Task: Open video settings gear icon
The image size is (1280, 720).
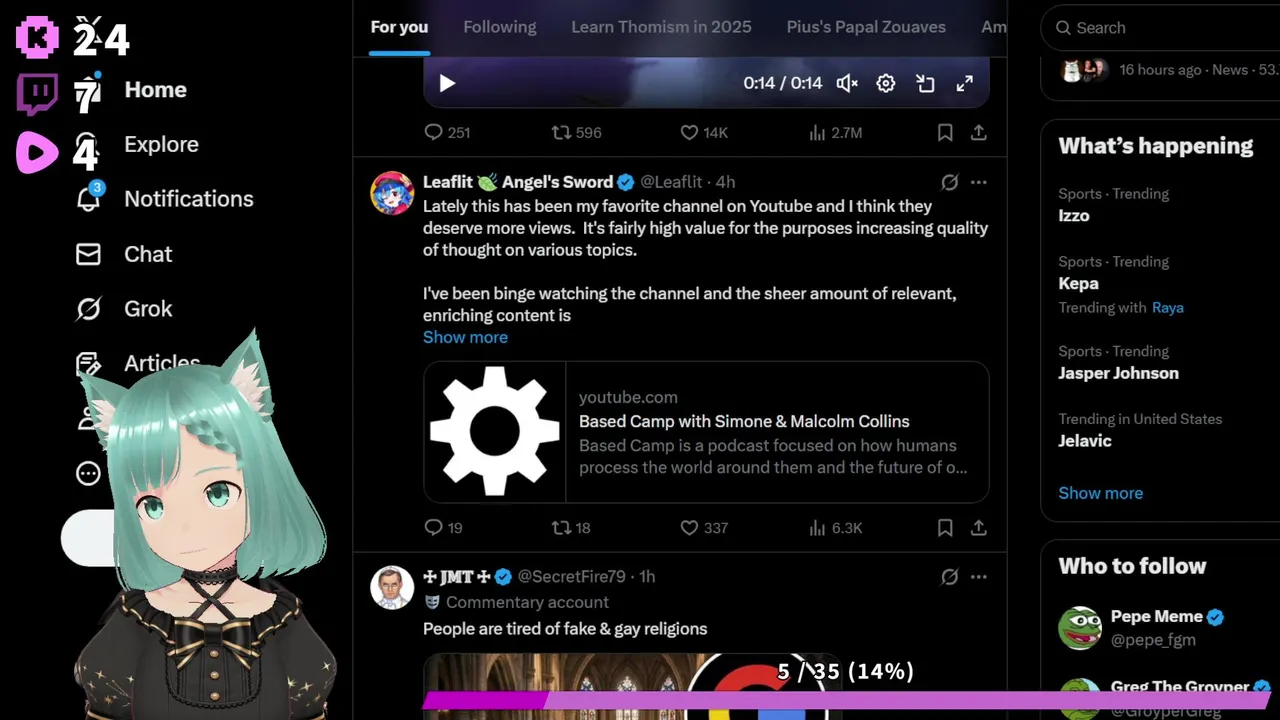Action: (x=886, y=84)
